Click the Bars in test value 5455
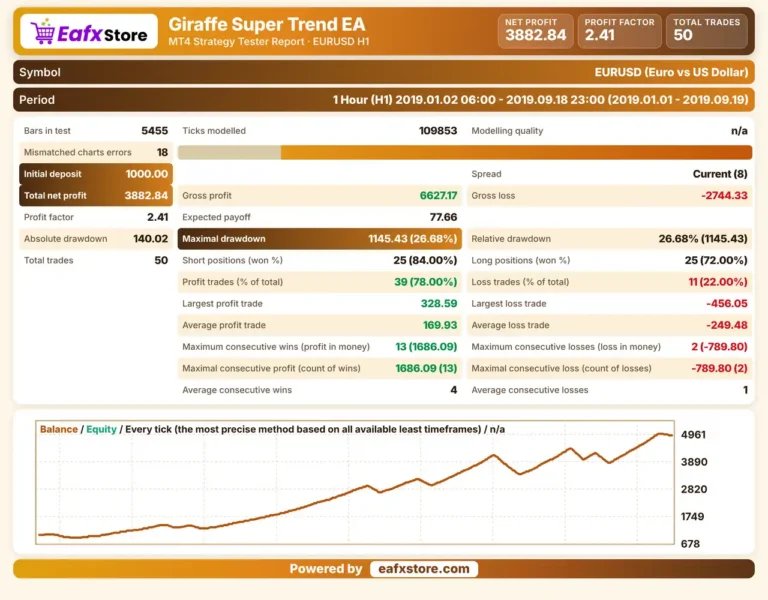Viewport: 768px width, 600px height. pos(154,131)
